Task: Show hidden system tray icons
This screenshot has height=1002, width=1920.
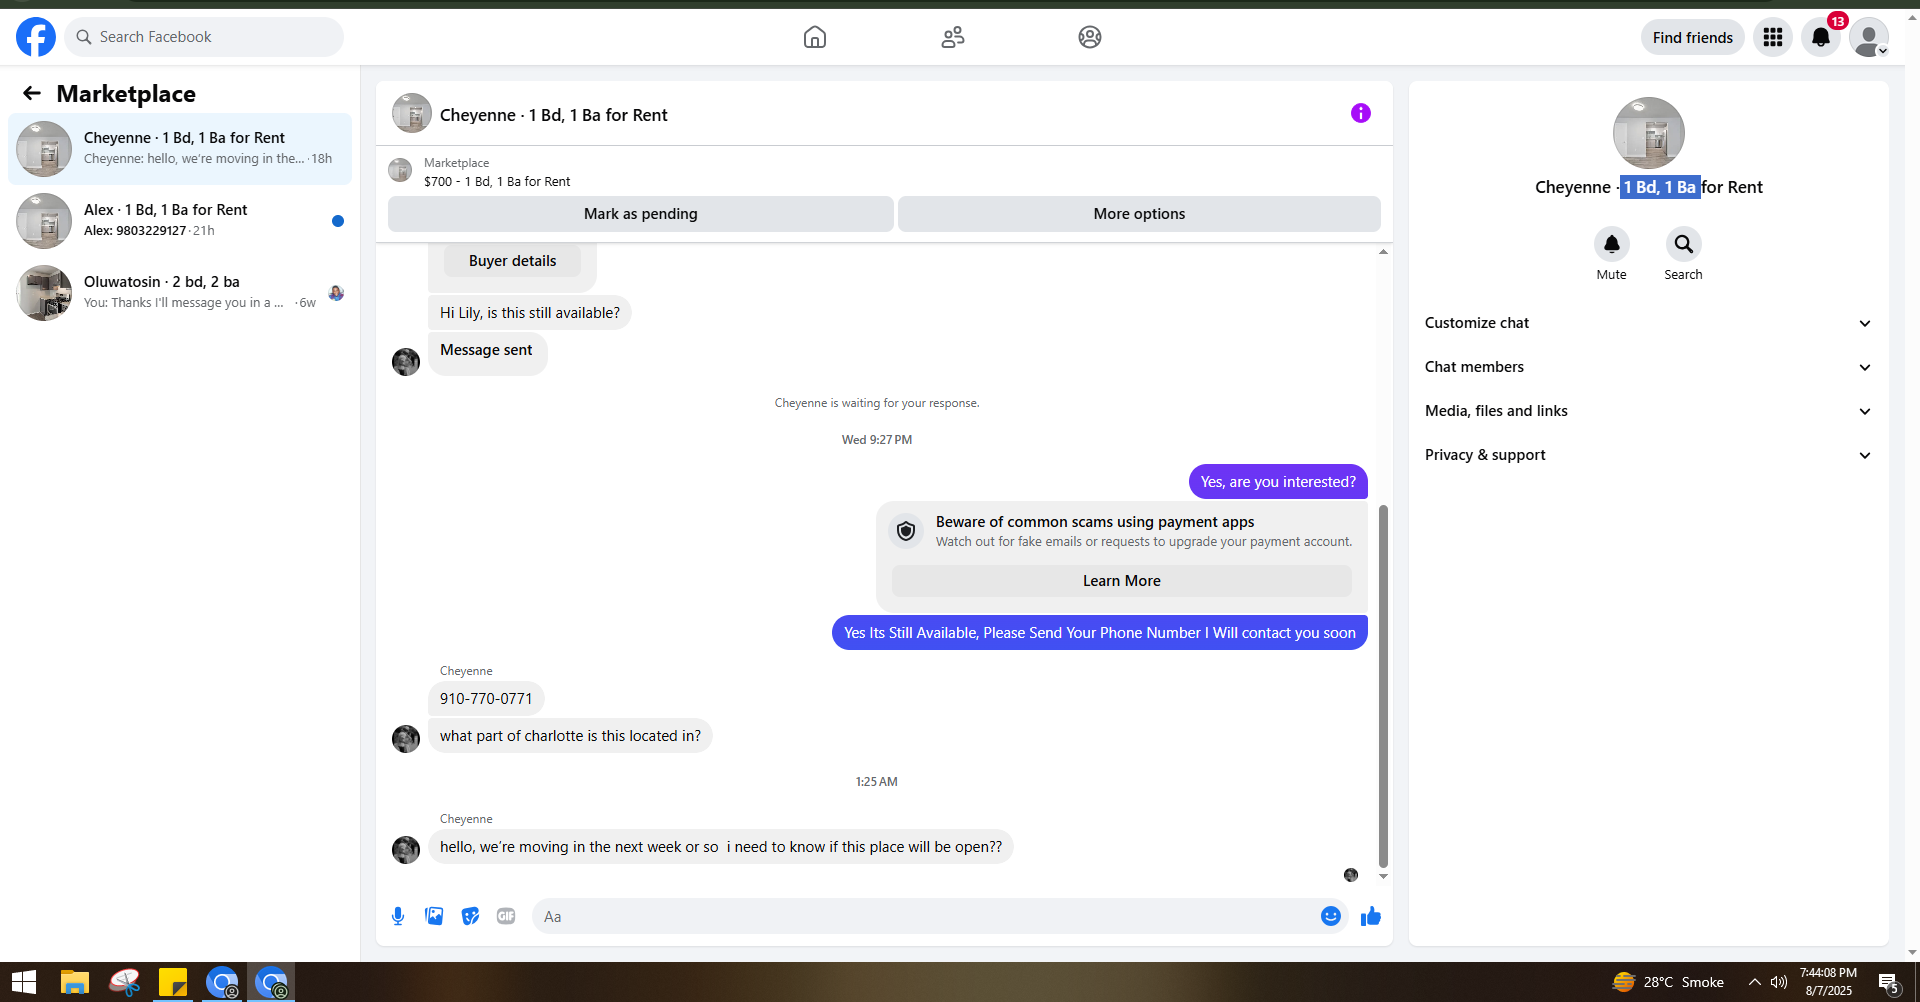Action: click(1755, 982)
